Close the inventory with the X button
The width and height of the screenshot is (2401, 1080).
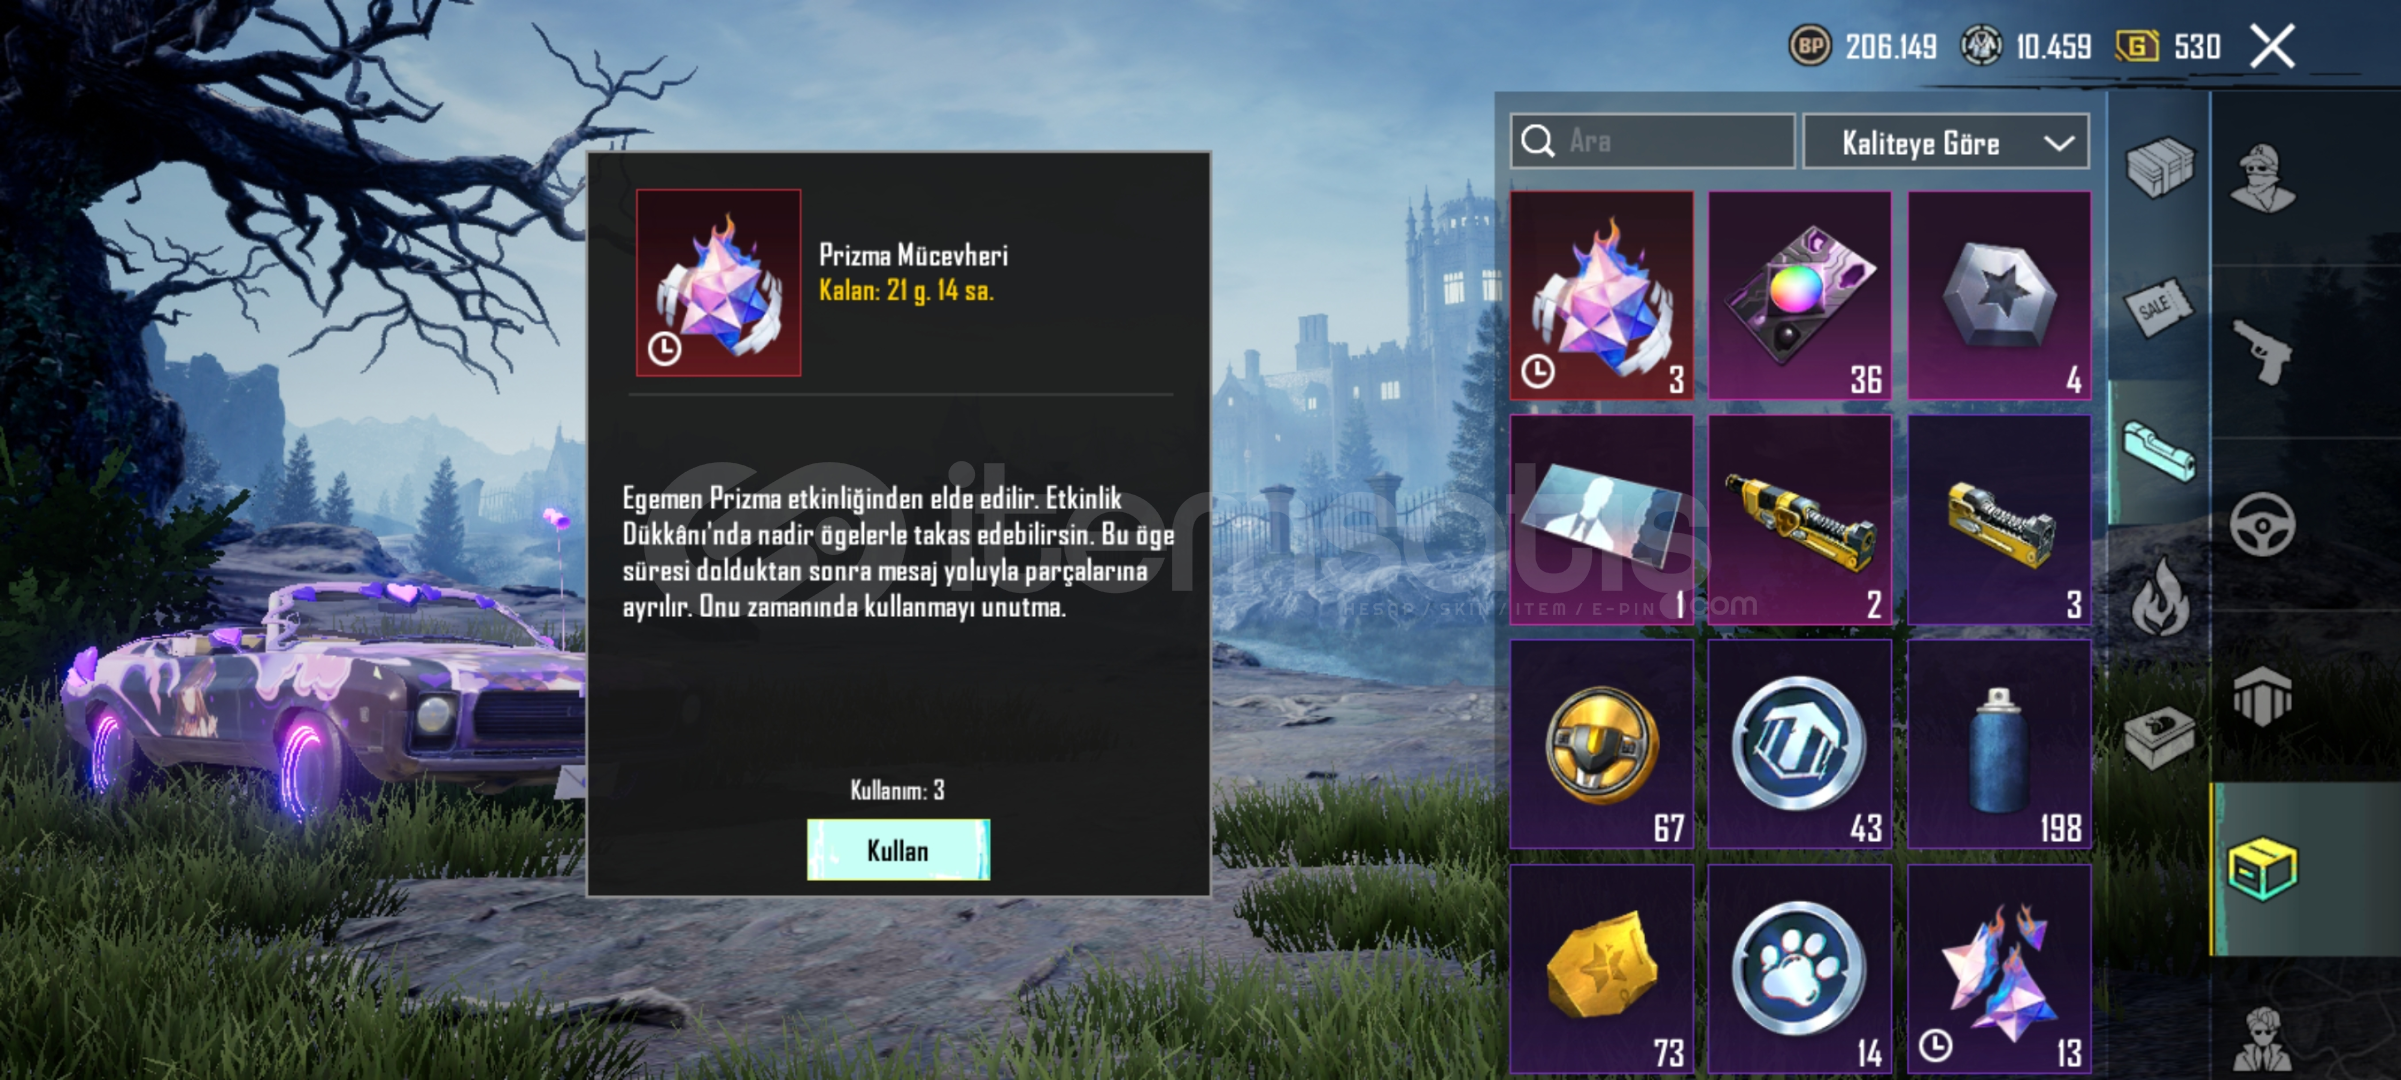tap(2272, 46)
